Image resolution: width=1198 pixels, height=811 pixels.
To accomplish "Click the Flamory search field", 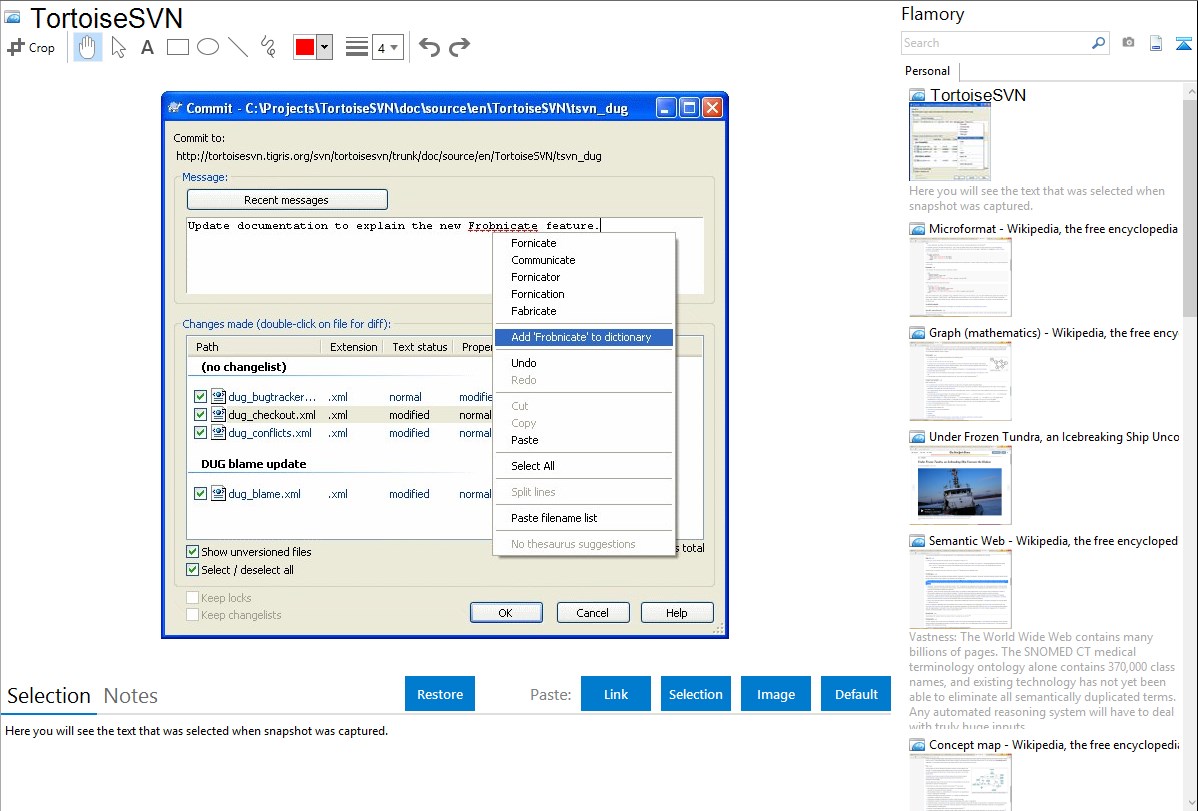I will pos(995,43).
